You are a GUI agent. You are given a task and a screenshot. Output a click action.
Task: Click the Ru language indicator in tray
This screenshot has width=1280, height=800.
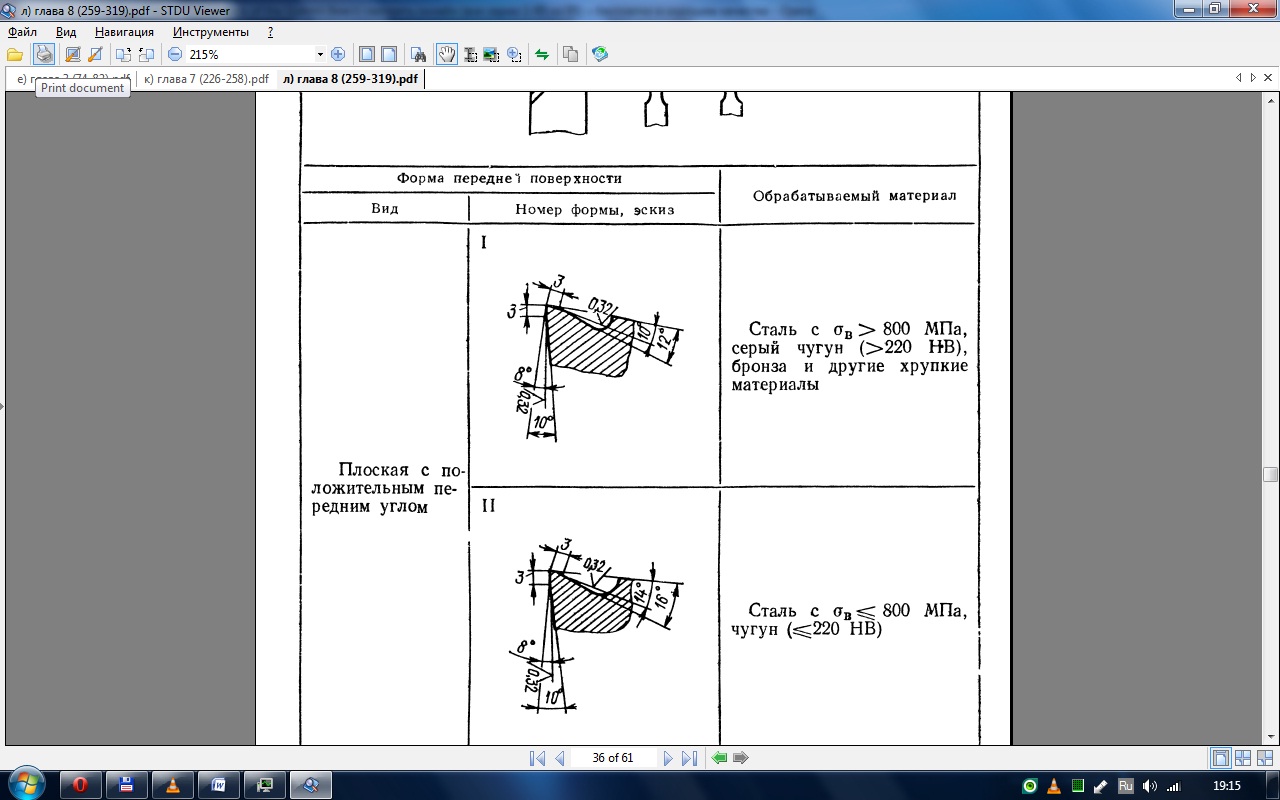pyautogui.click(x=1125, y=786)
